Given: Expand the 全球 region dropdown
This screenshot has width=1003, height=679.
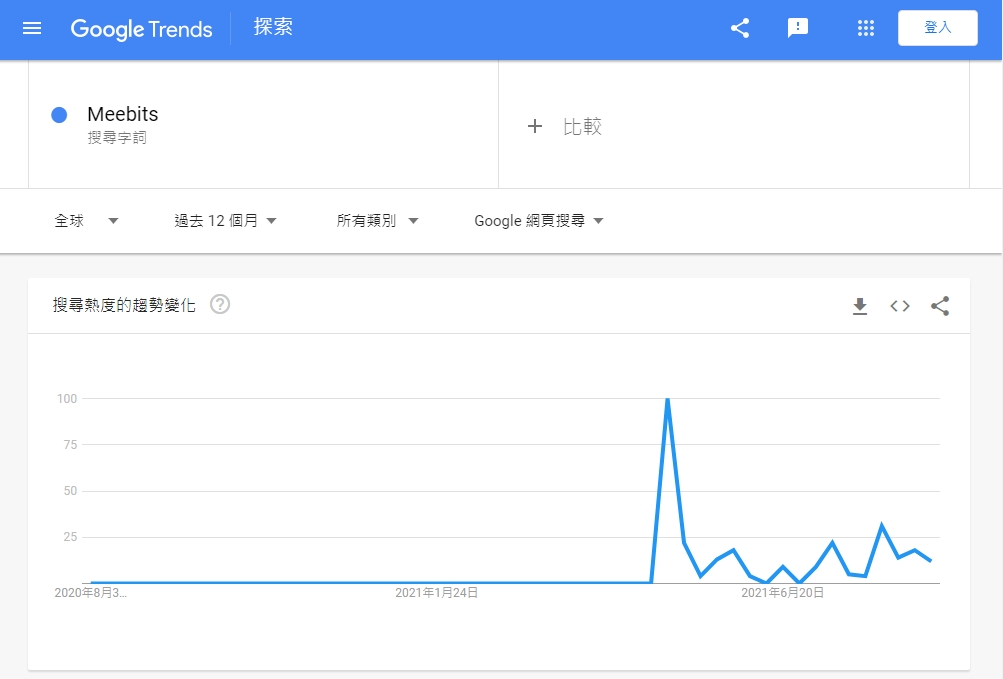Looking at the screenshot, I should (x=86, y=221).
